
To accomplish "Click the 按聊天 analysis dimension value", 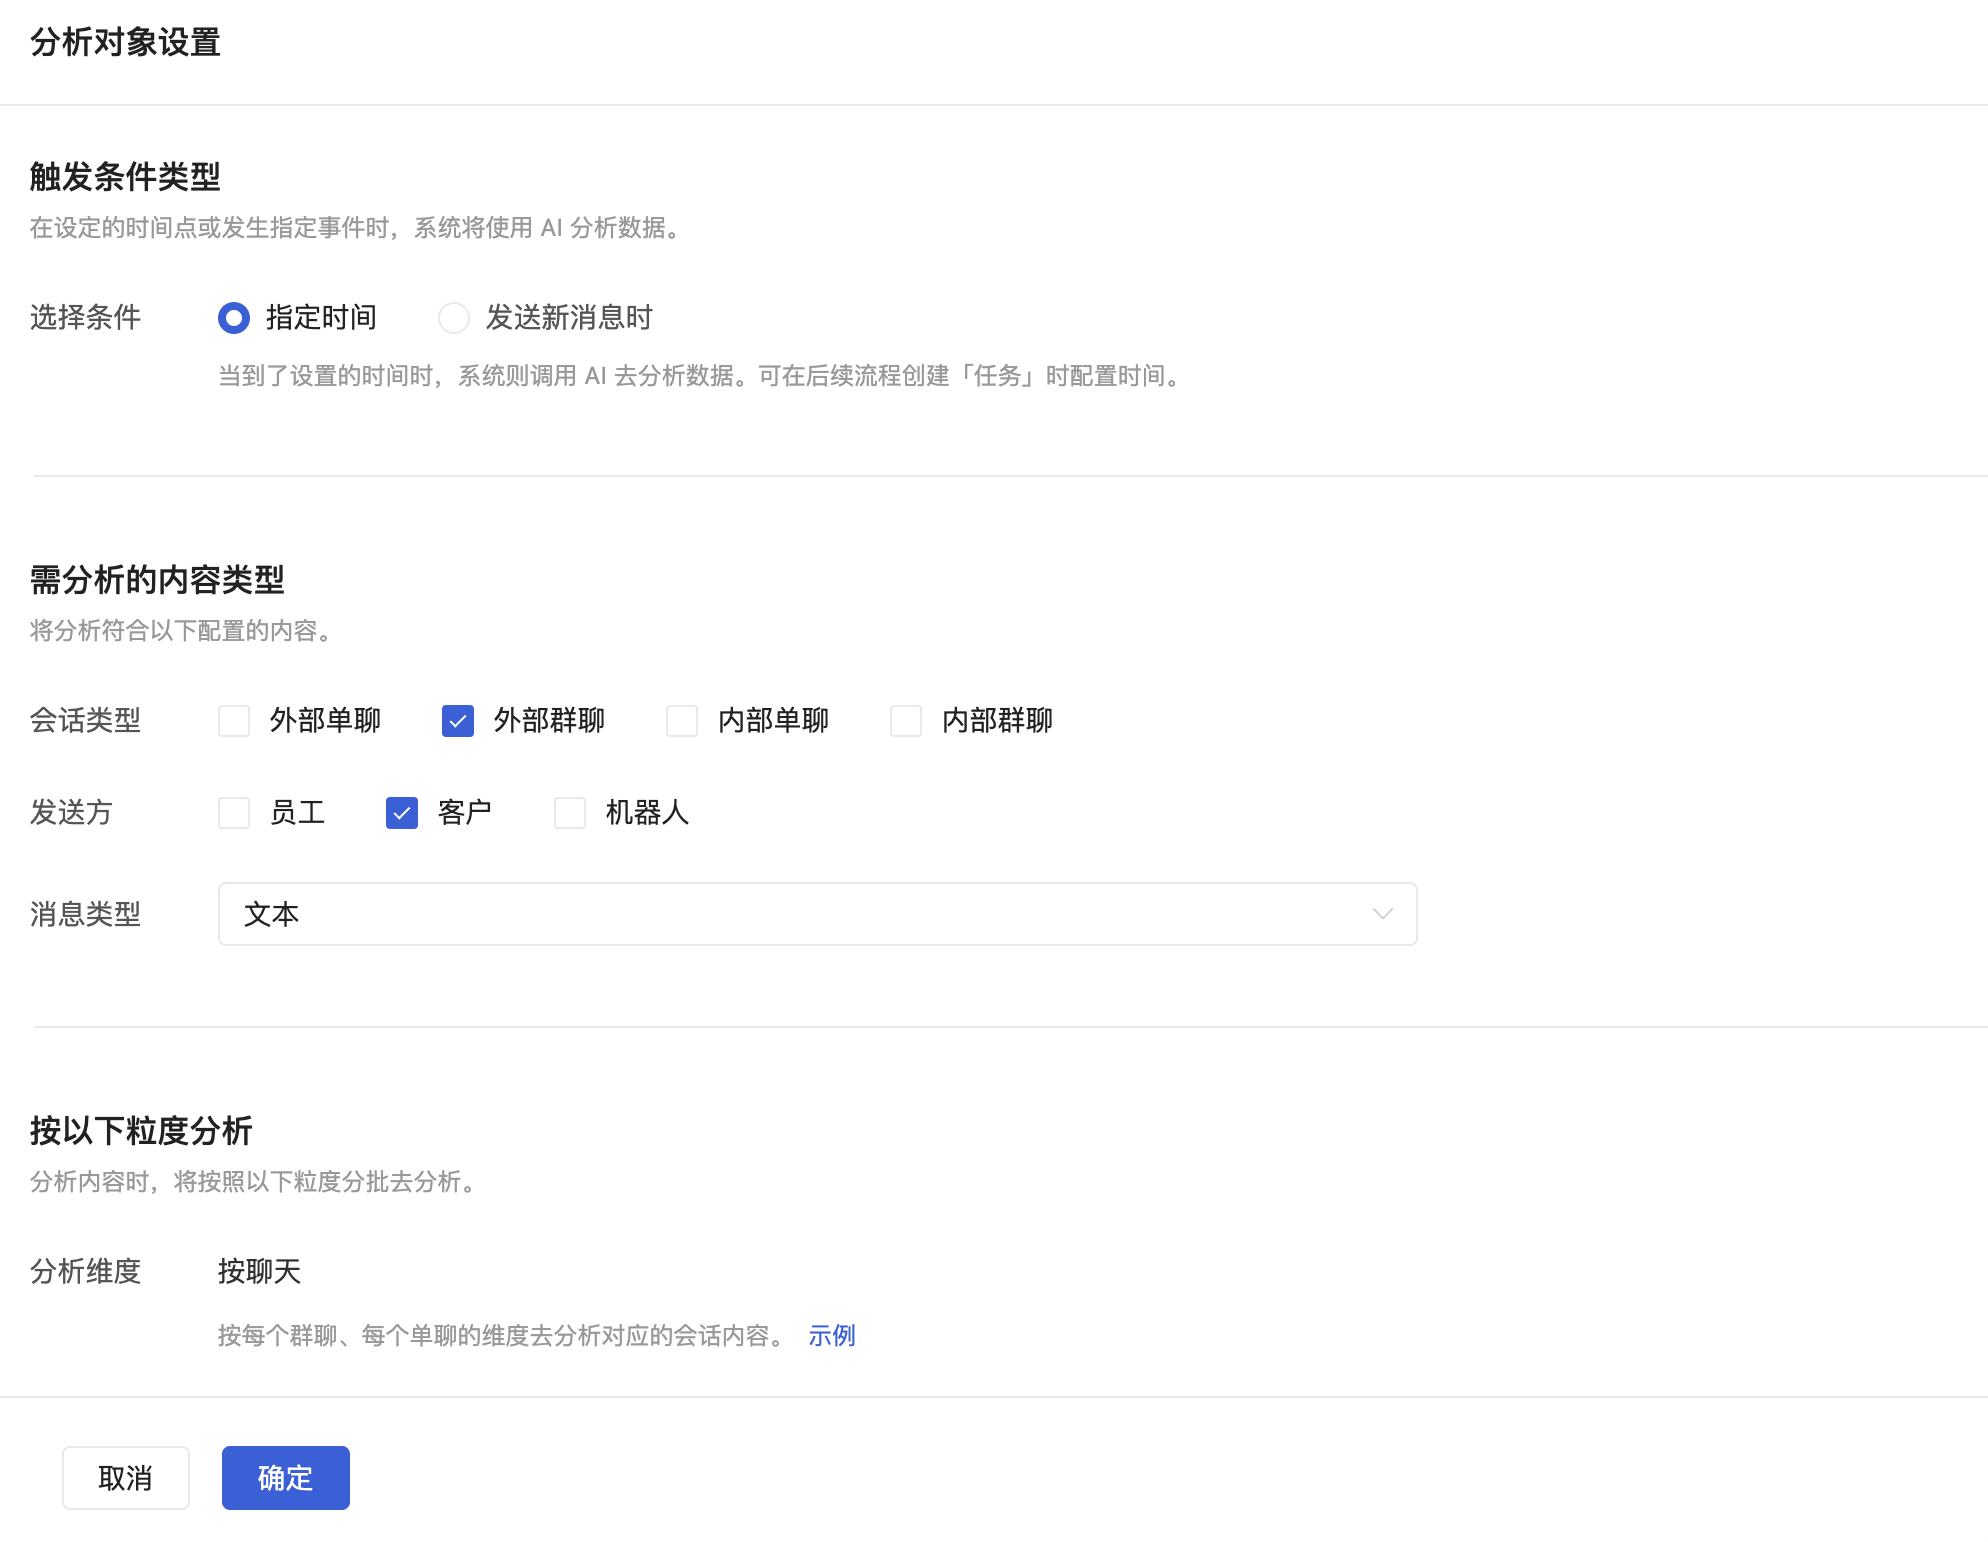I will (260, 1272).
